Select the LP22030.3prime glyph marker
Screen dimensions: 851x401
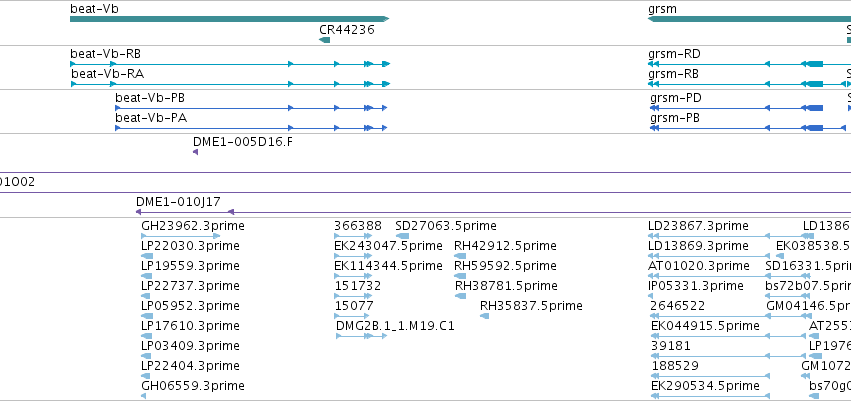147,256
